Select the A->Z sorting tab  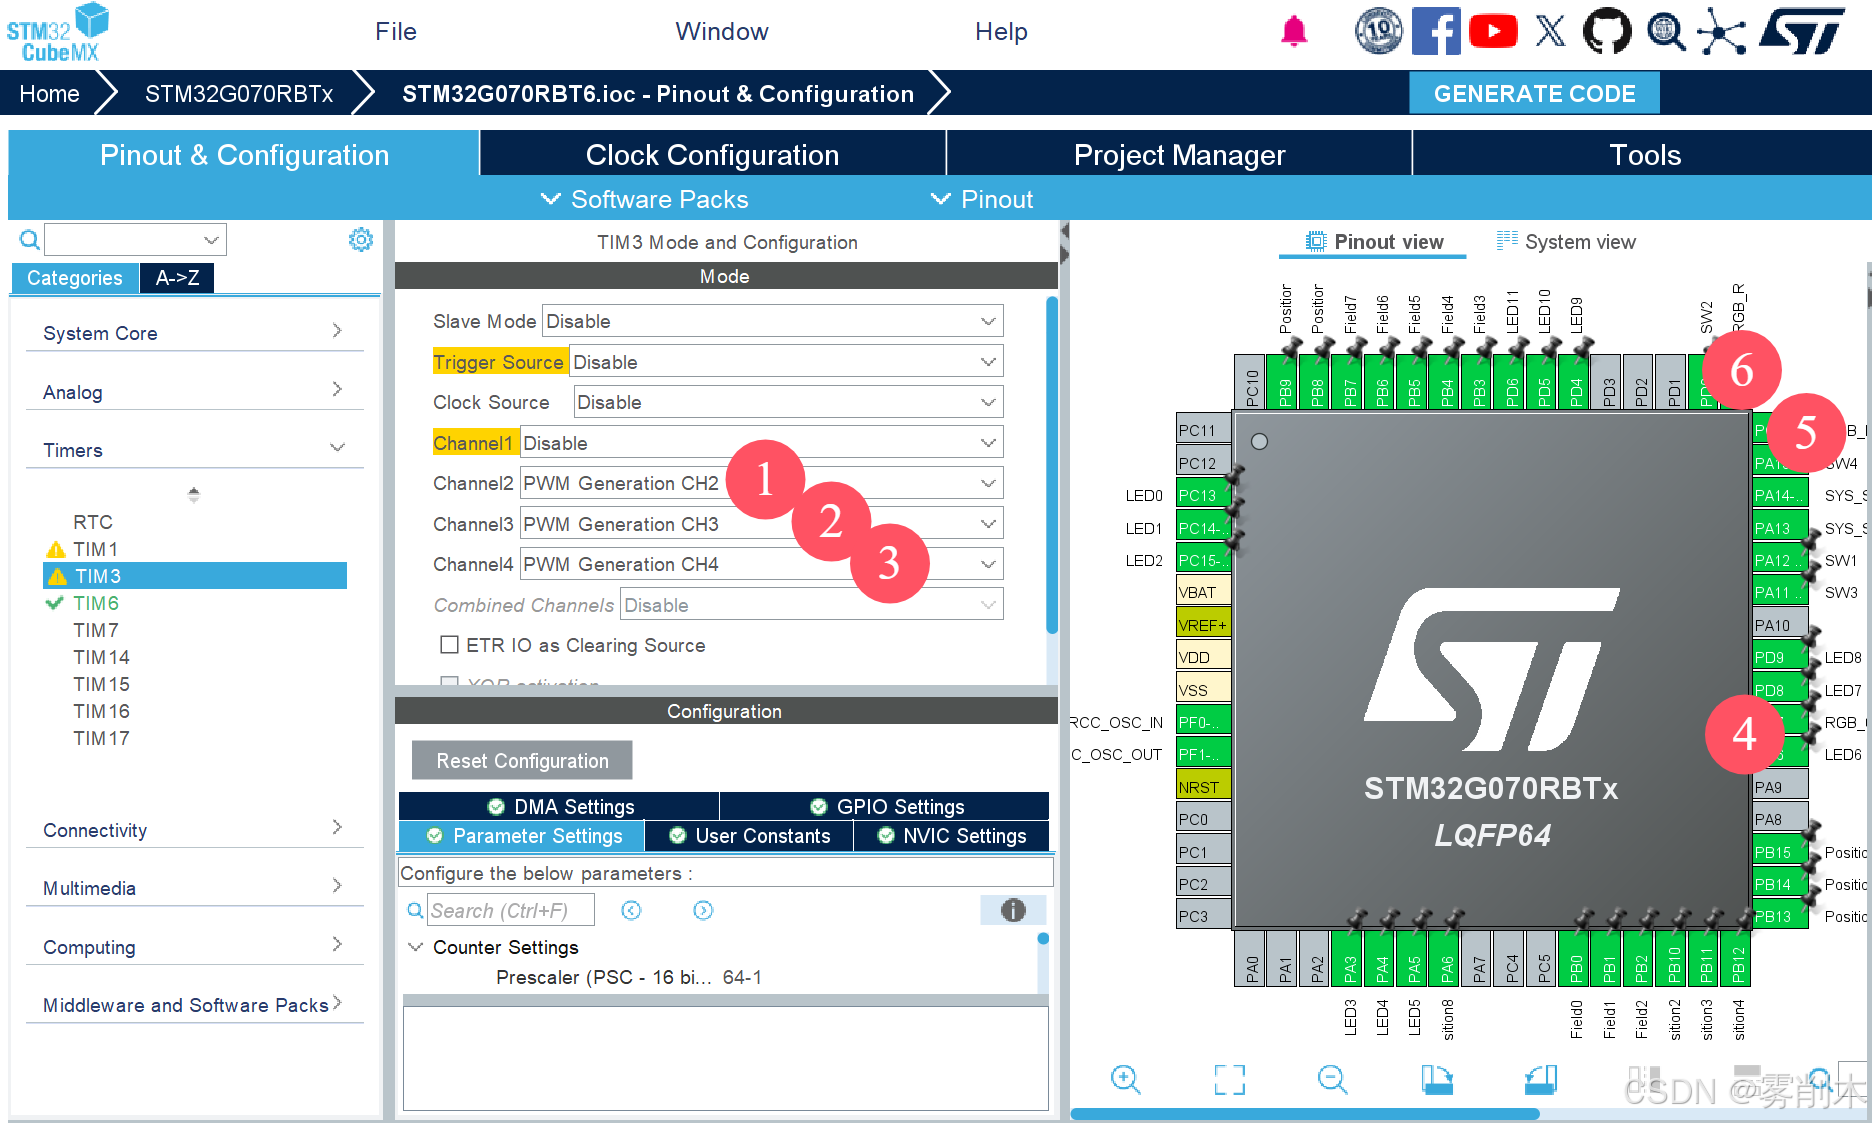tap(177, 278)
